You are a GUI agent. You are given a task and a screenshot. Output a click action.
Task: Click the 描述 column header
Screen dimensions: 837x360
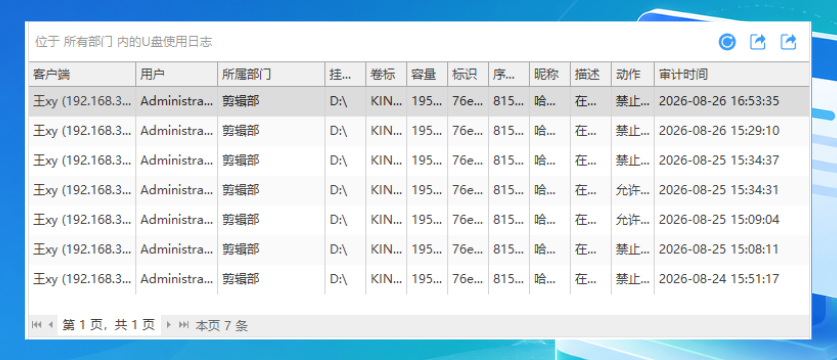591,74
